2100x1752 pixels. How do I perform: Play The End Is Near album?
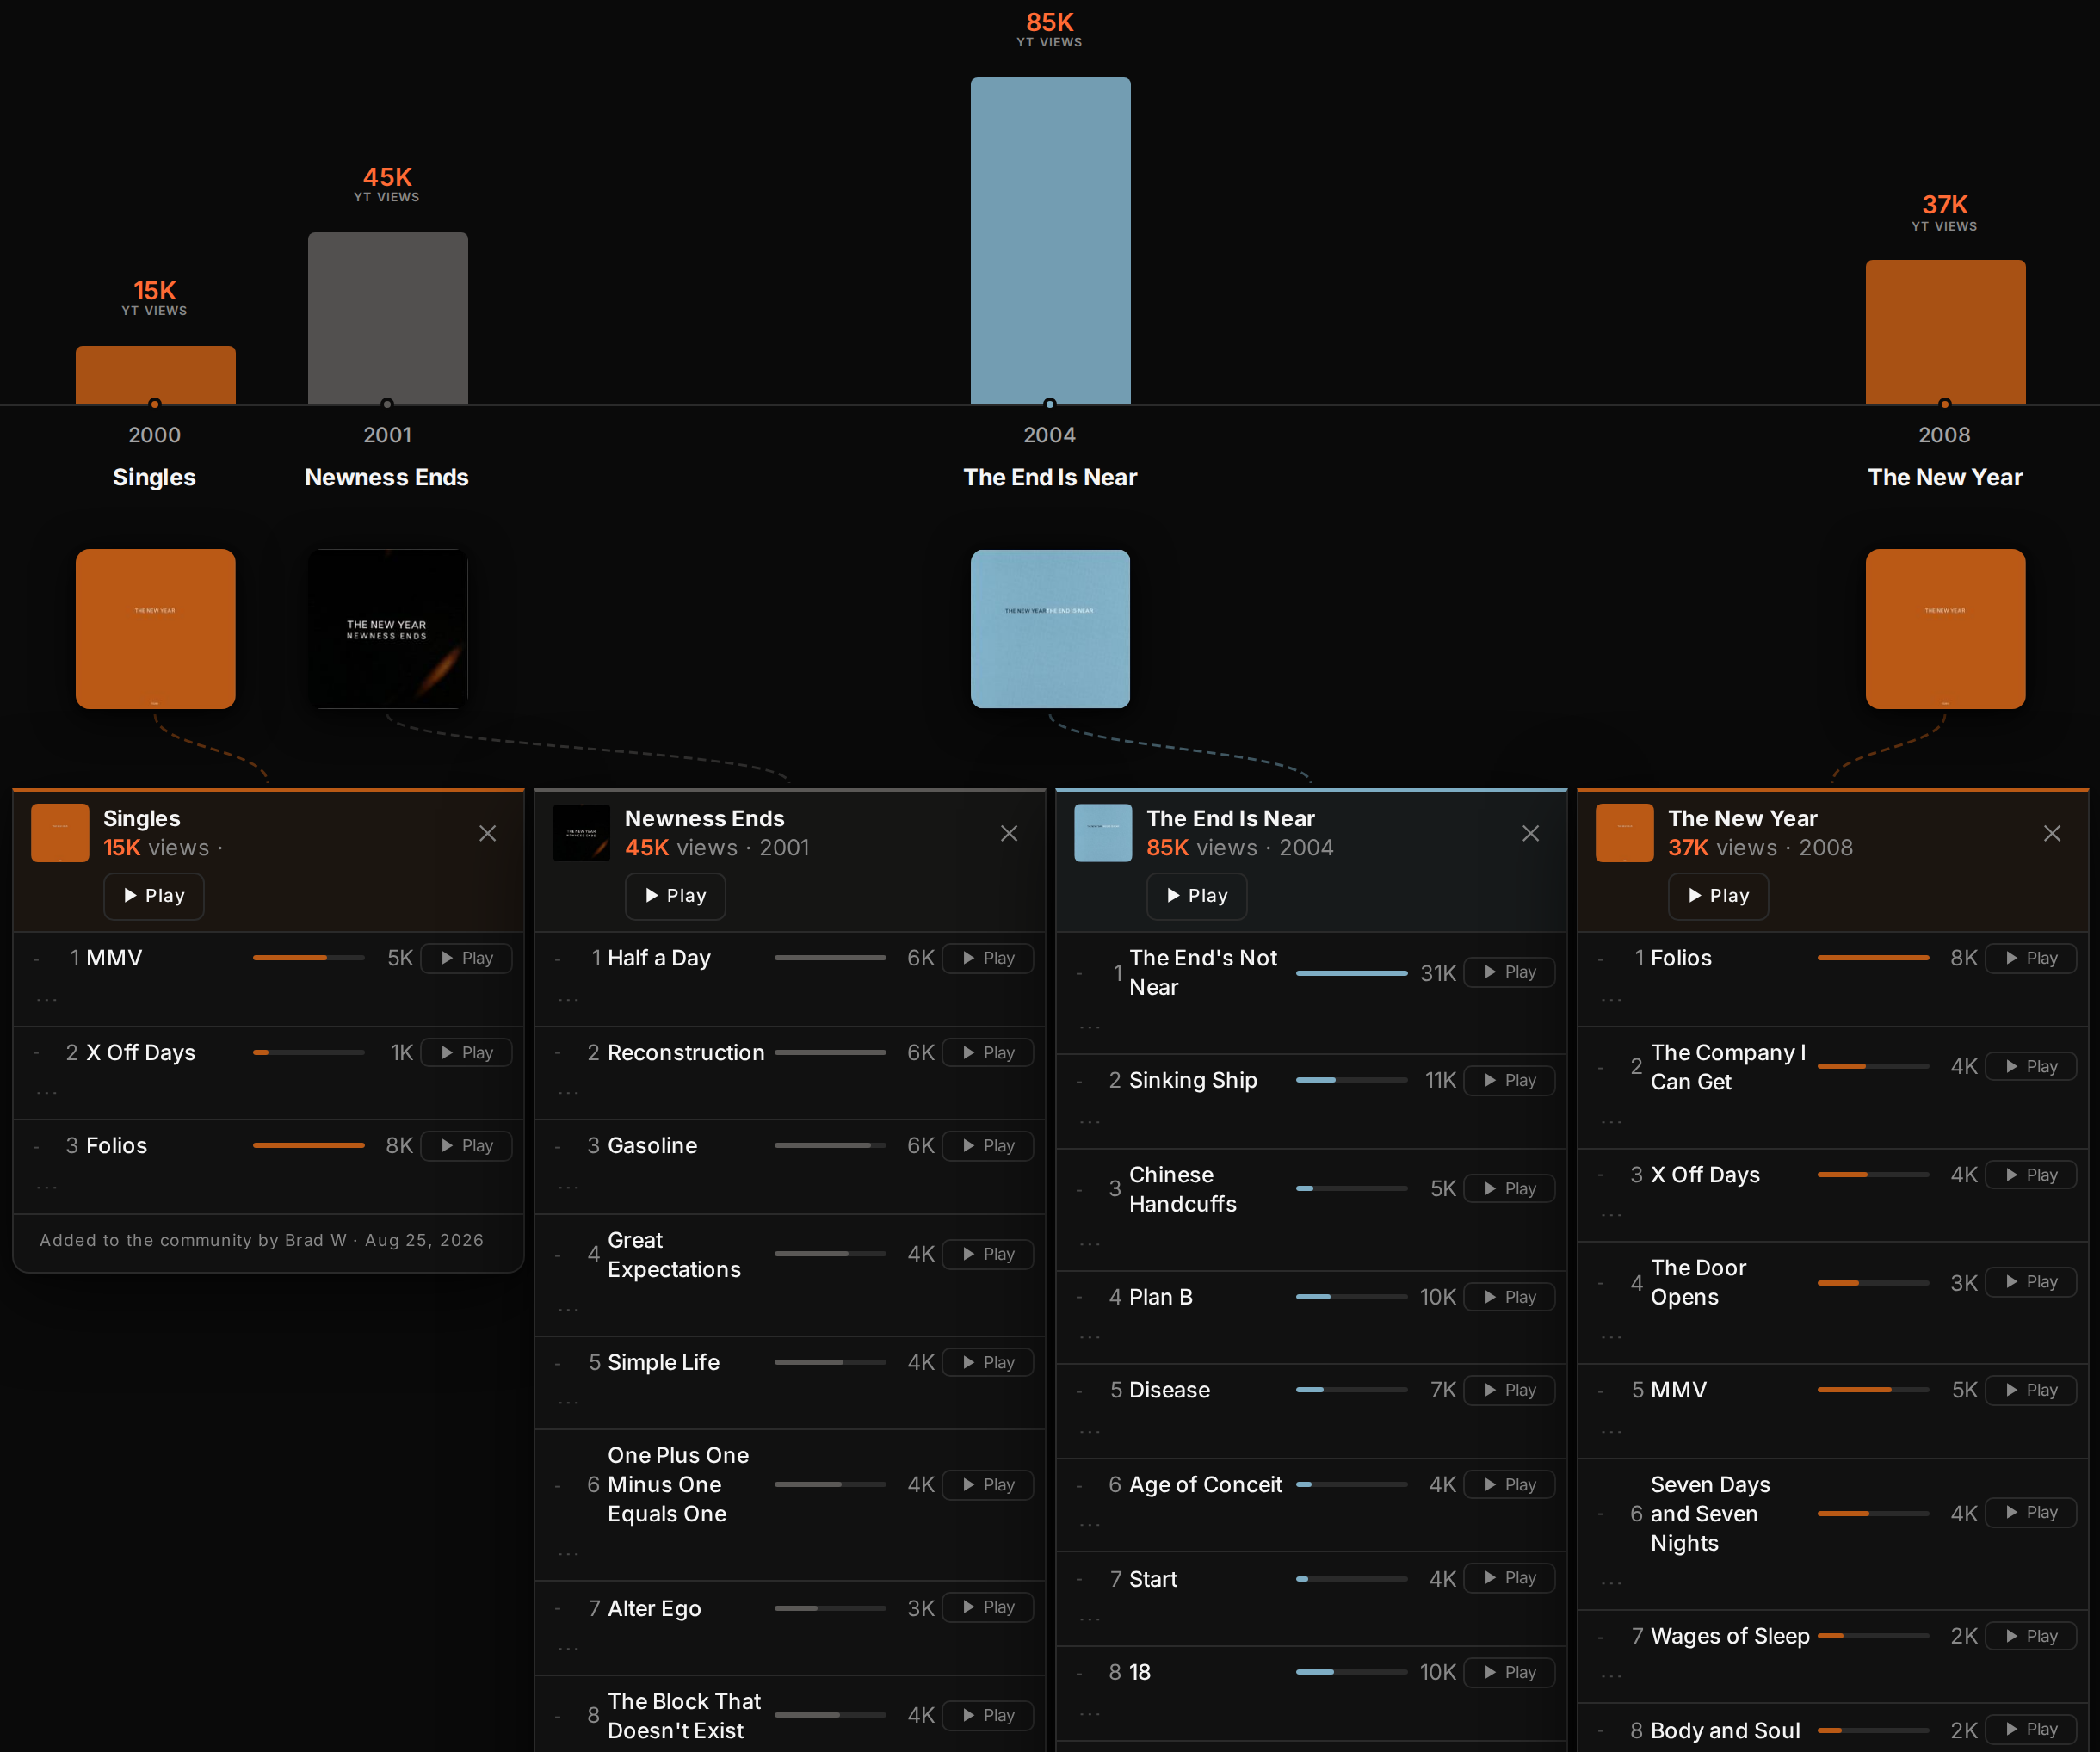point(1197,896)
